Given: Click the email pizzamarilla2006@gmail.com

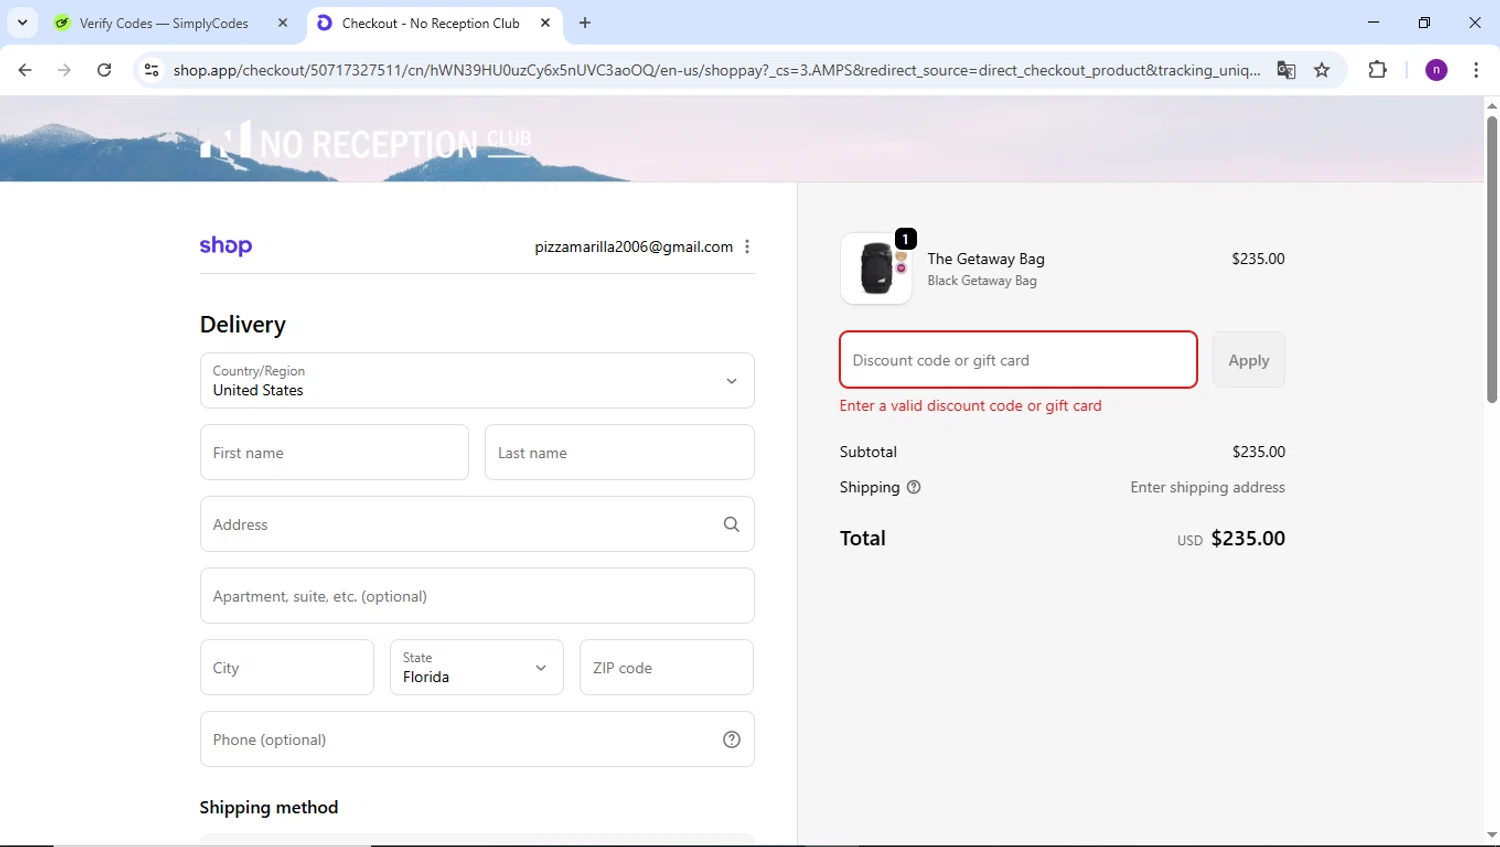Looking at the screenshot, I should (633, 247).
